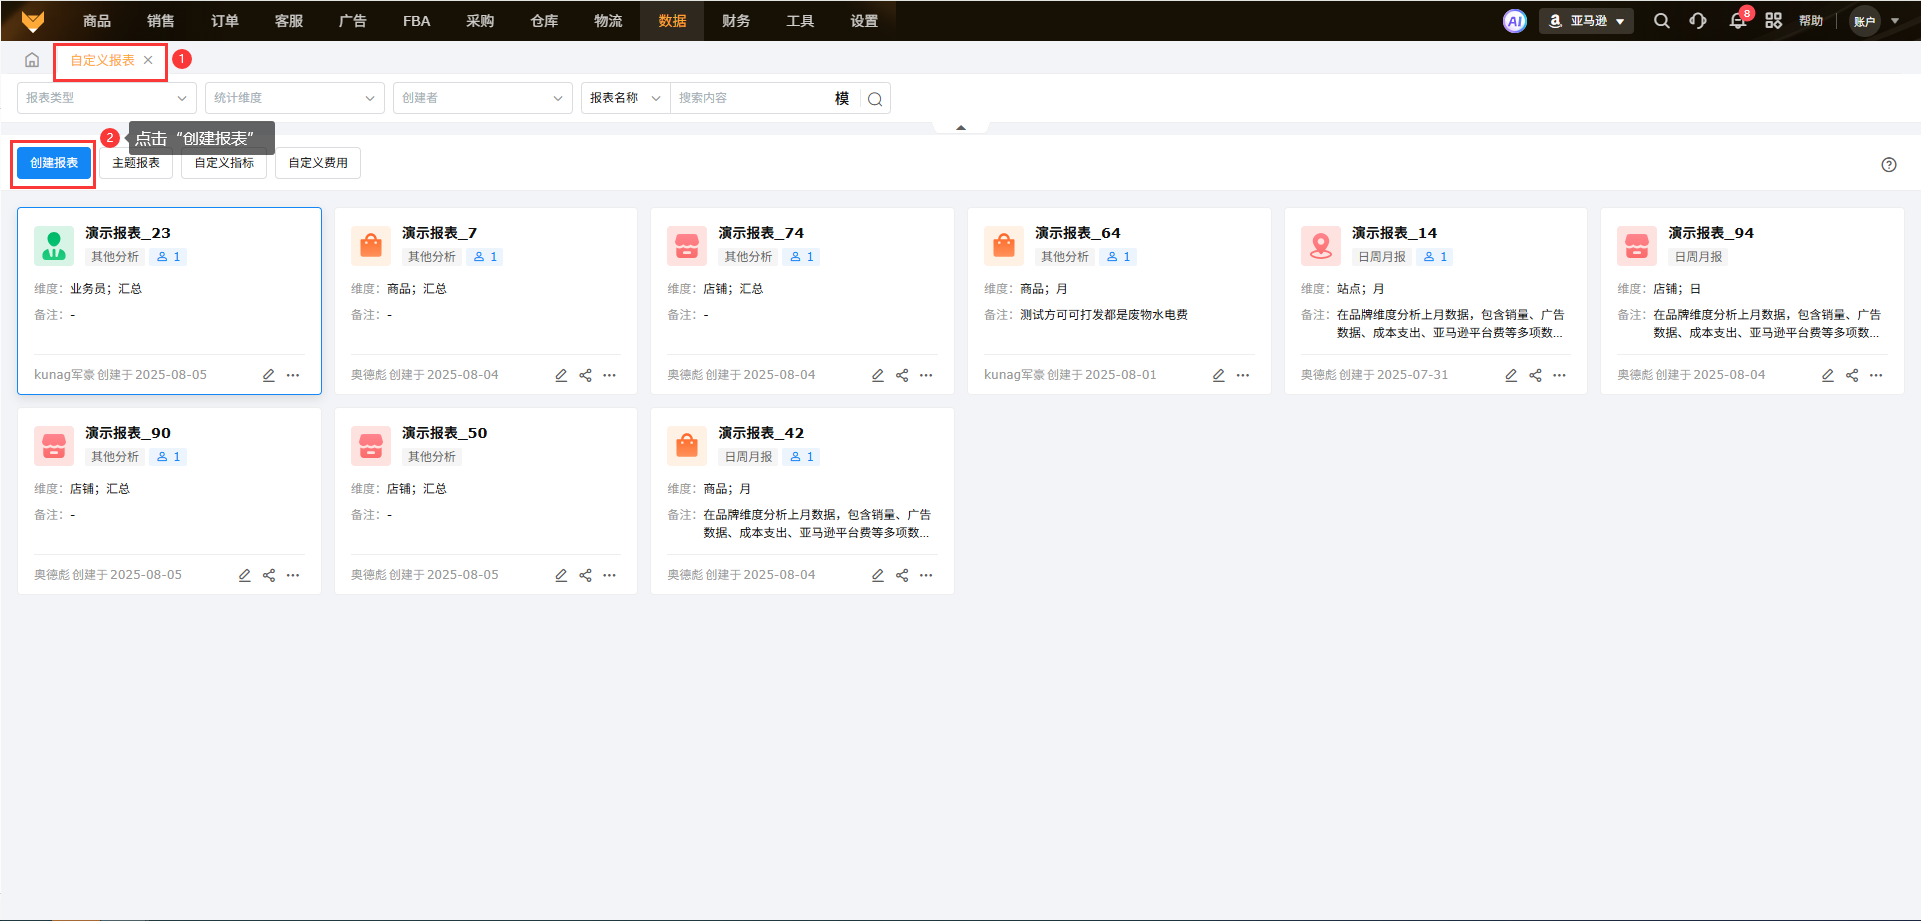Open the 帮助 link
This screenshot has height=921, width=1921.
(1811, 21)
